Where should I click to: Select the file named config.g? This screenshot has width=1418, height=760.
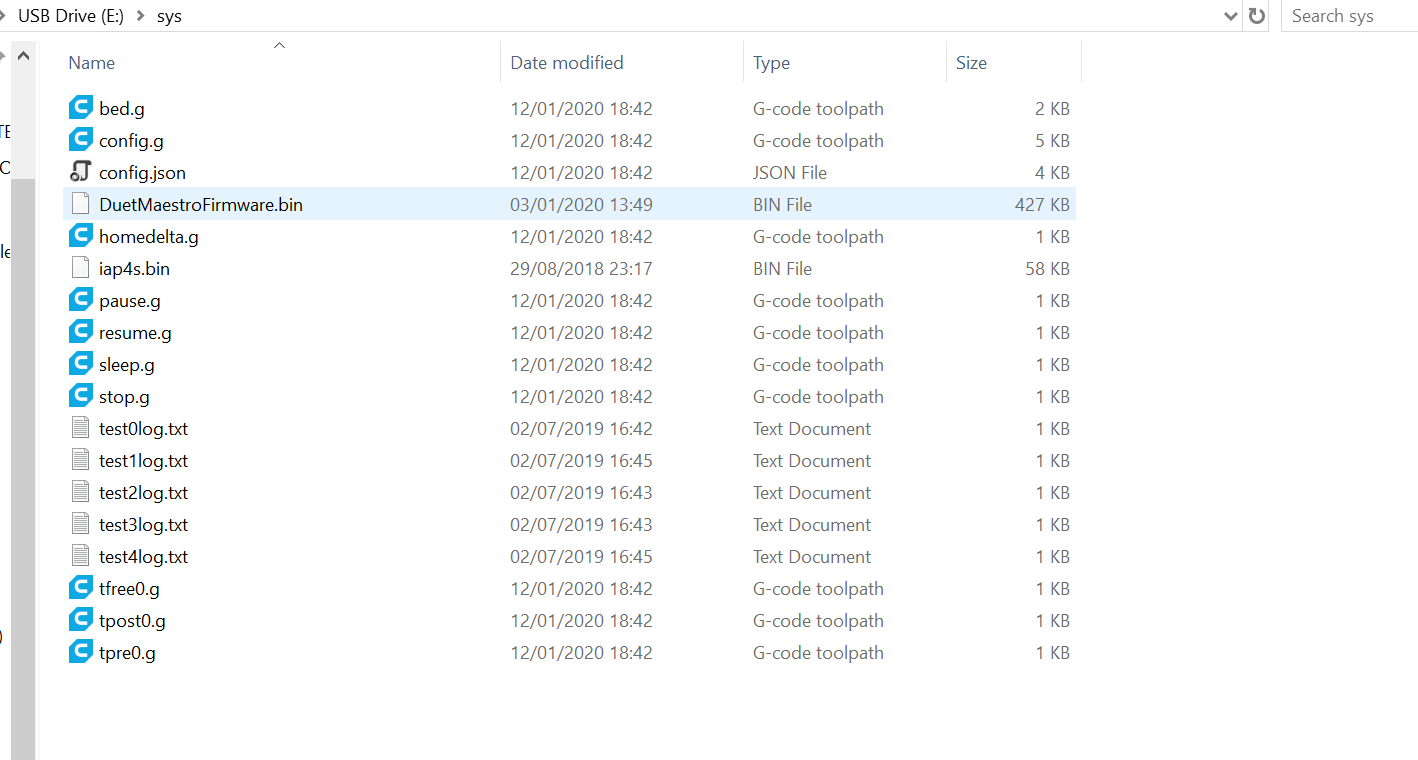[x=131, y=140]
